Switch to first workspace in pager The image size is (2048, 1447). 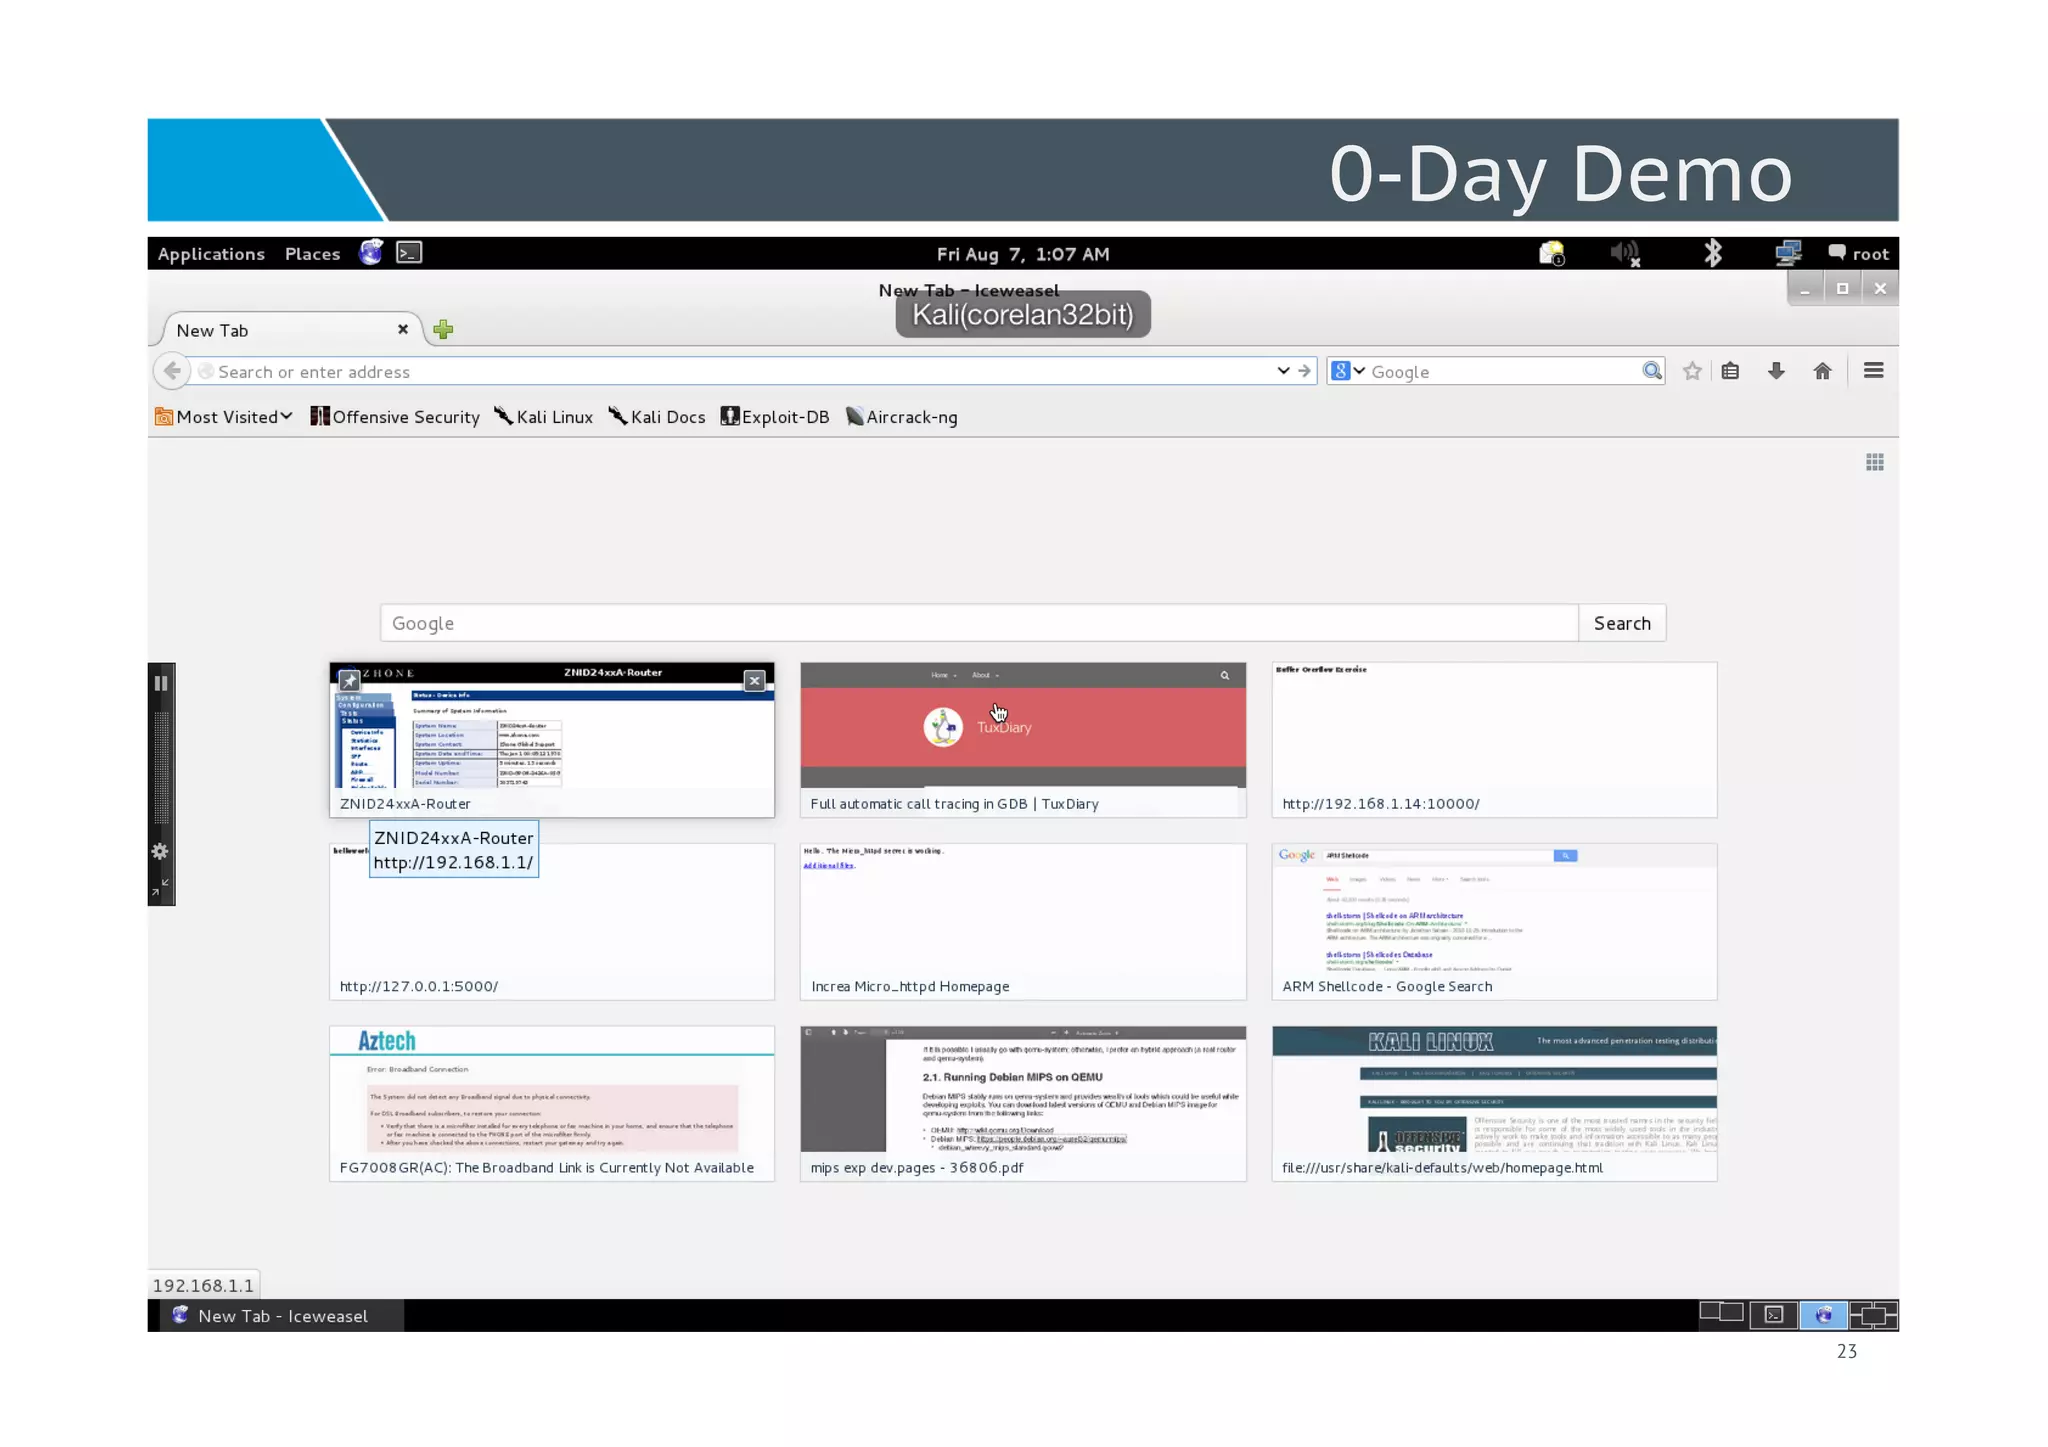(x=1722, y=1314)
